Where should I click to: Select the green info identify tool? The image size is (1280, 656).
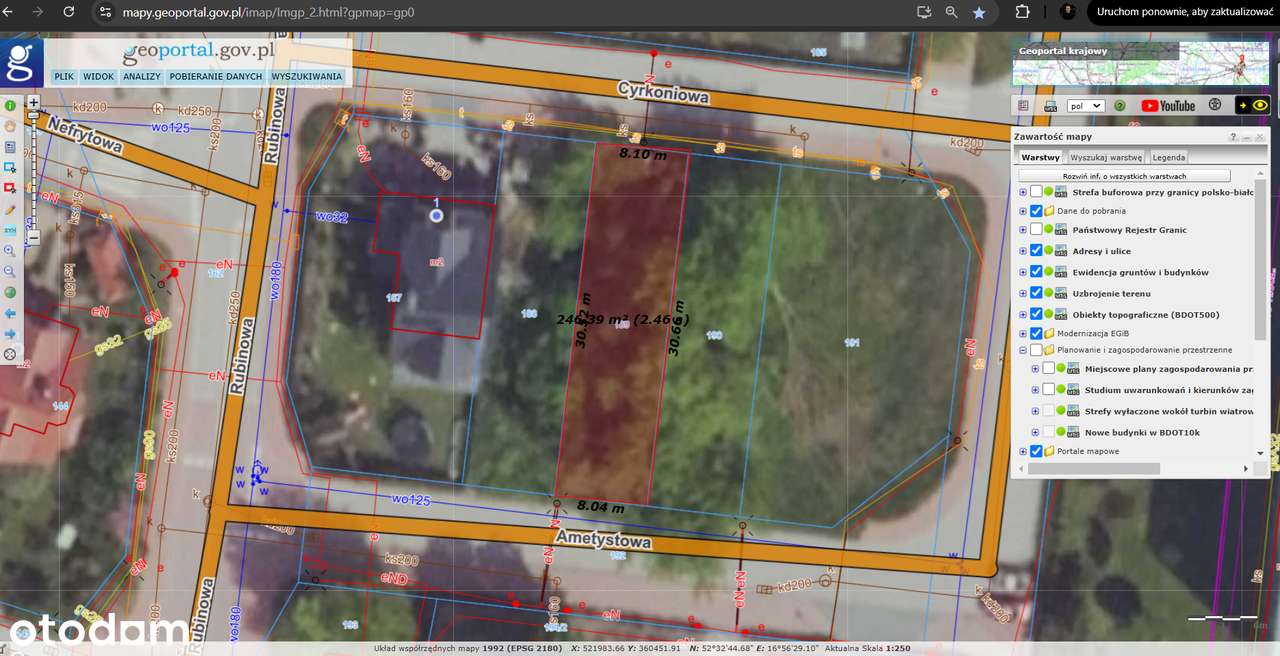(x=10, y=105)
